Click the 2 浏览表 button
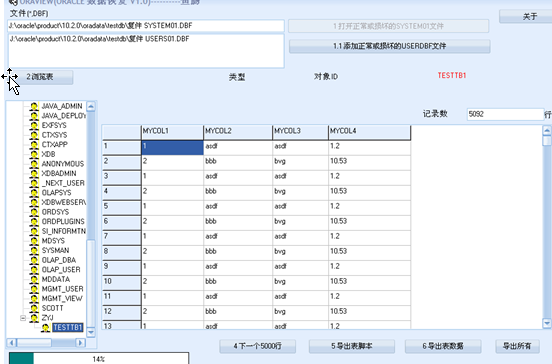 (40, 77)
